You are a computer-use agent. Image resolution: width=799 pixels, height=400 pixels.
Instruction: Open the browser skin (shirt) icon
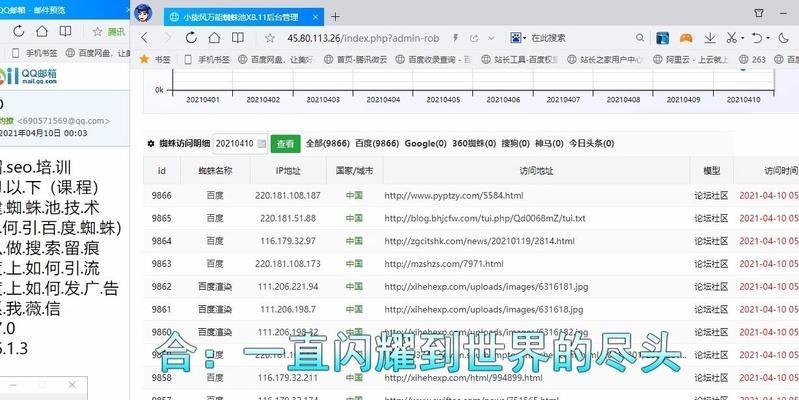[759, 13]
